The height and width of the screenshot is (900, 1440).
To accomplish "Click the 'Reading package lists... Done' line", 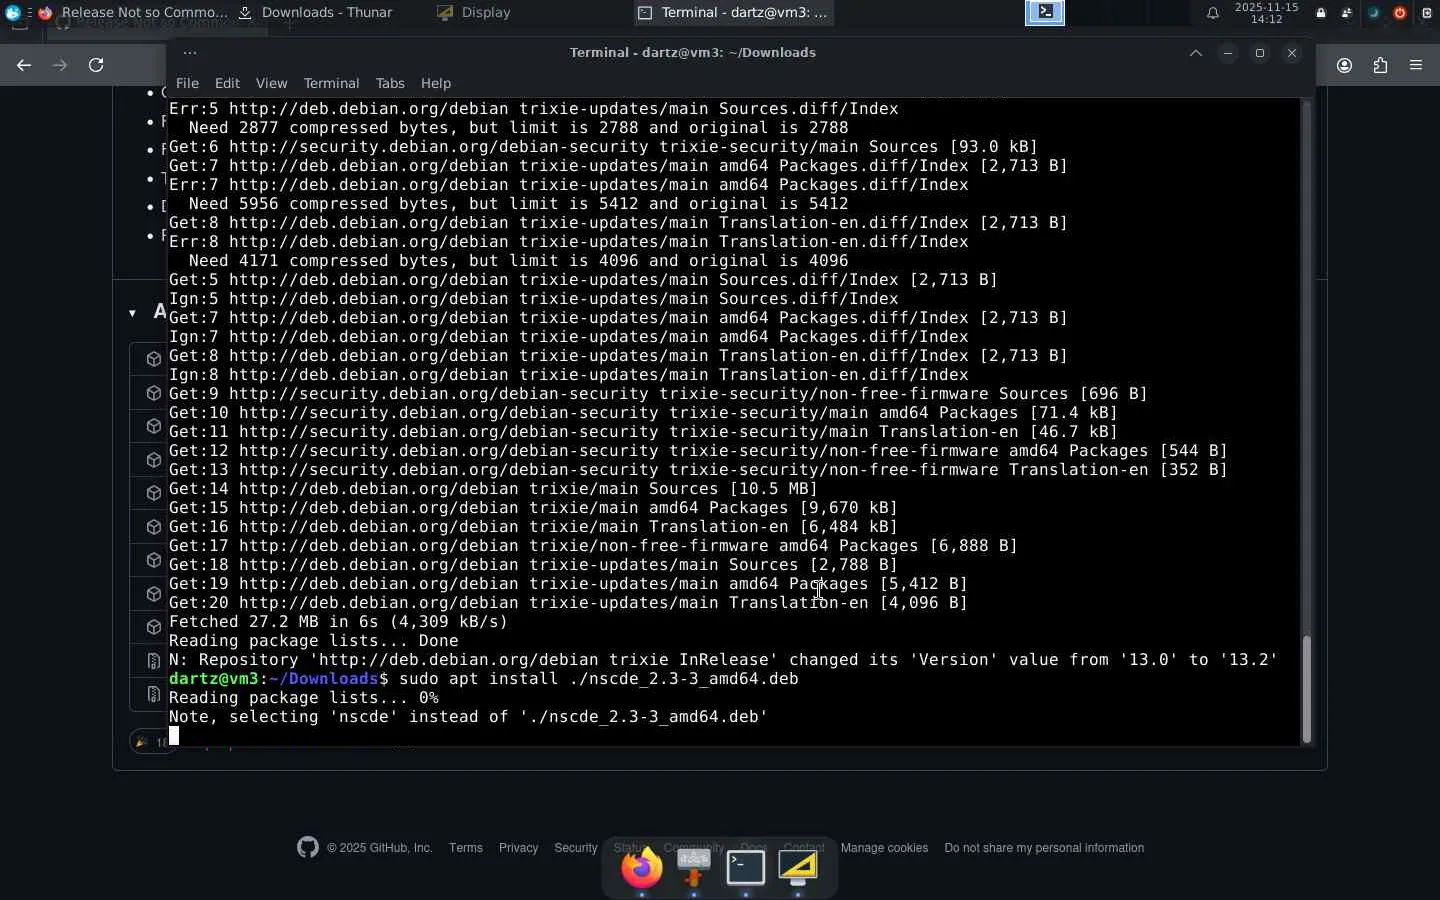I will 314,641.
